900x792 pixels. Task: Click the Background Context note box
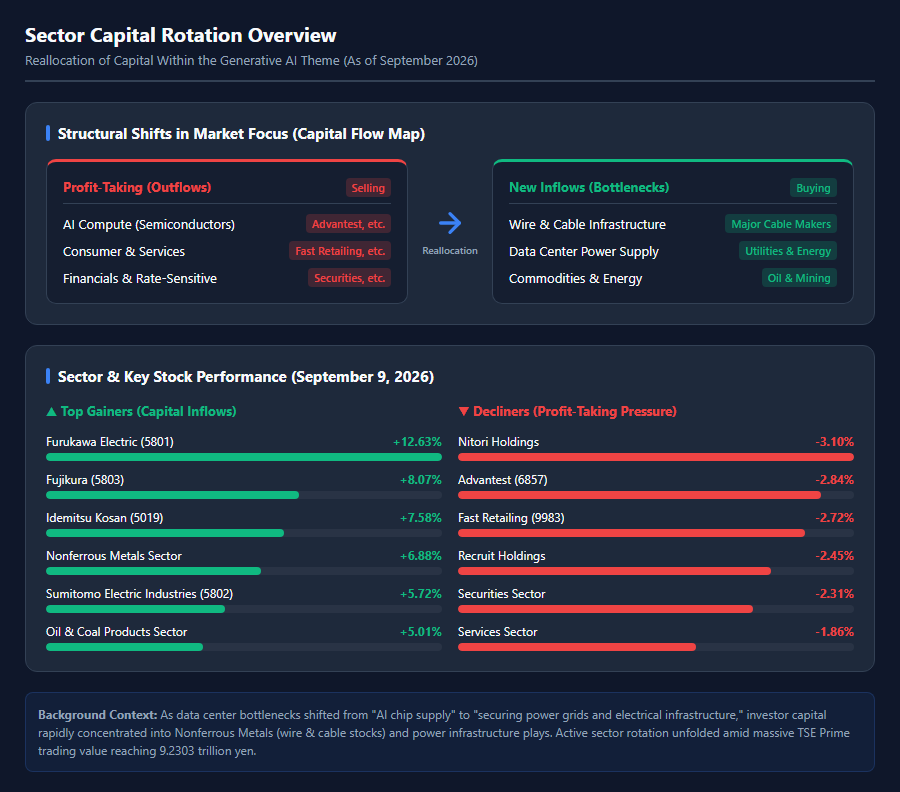(x=450, y=732)
